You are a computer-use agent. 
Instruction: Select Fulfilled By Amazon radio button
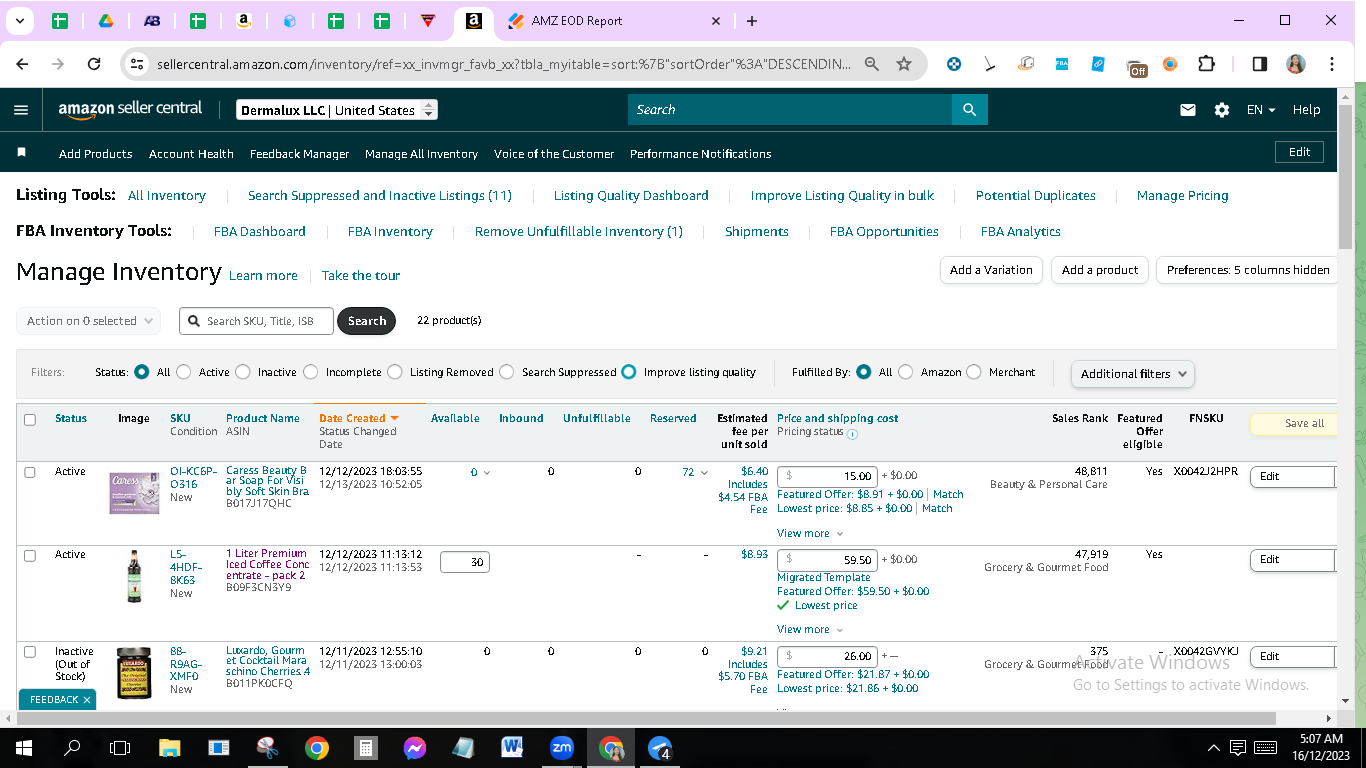pyautogui.click(x=906, y=372)
